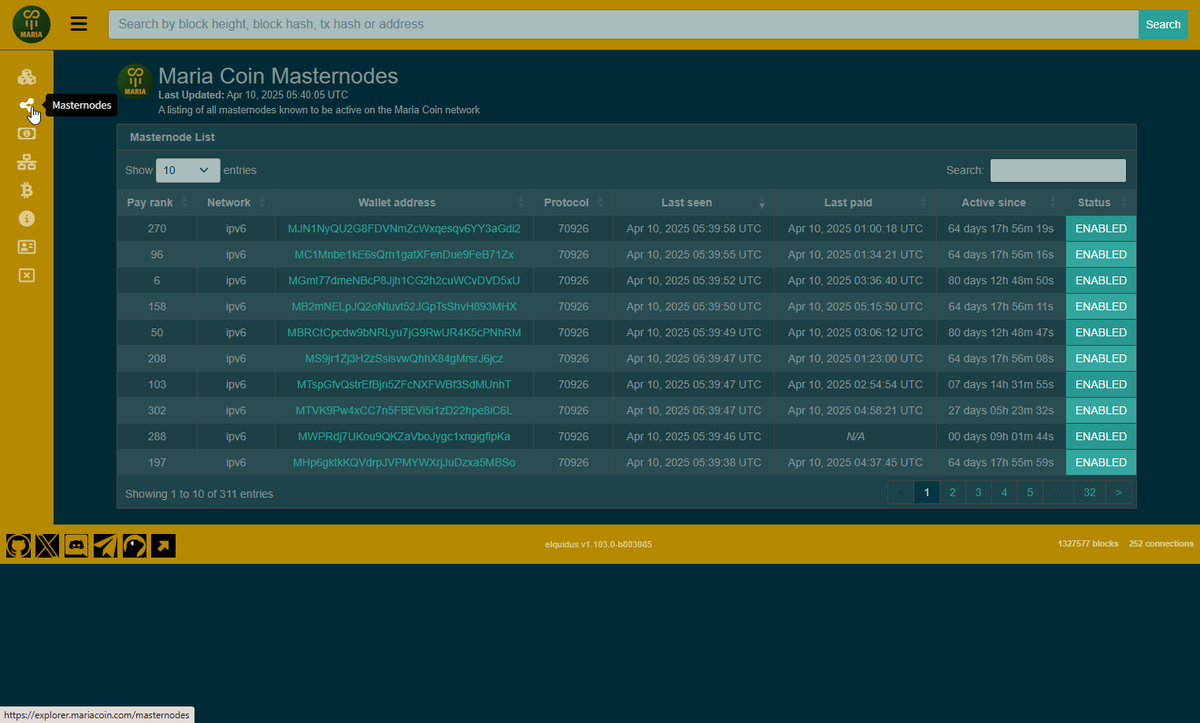Click '00 days 09h 01m 44s' active since
Screen dimensions: 1200x723
pos(1001,436)
